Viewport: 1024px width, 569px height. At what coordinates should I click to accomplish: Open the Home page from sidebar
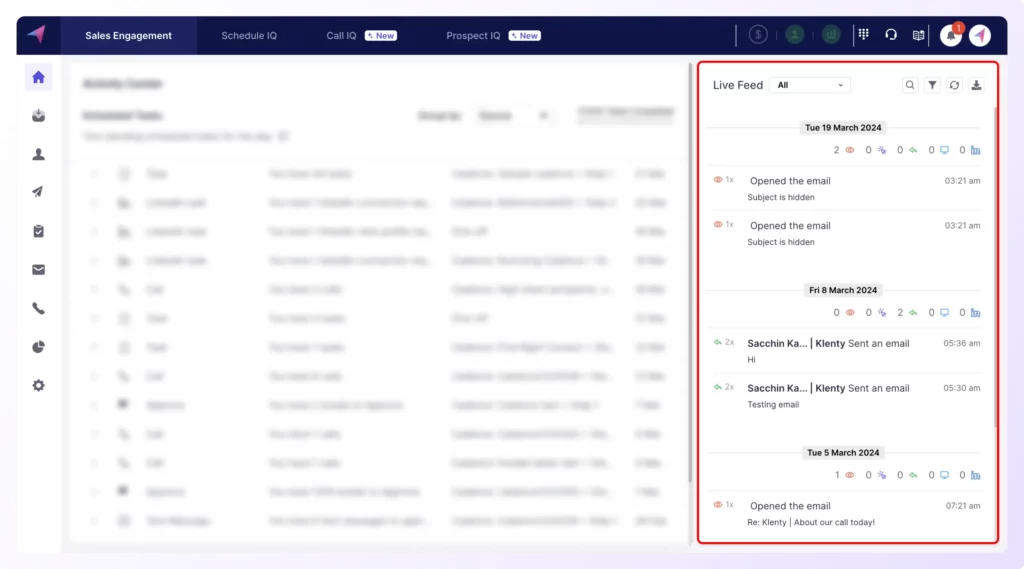[x=39, y=77]
